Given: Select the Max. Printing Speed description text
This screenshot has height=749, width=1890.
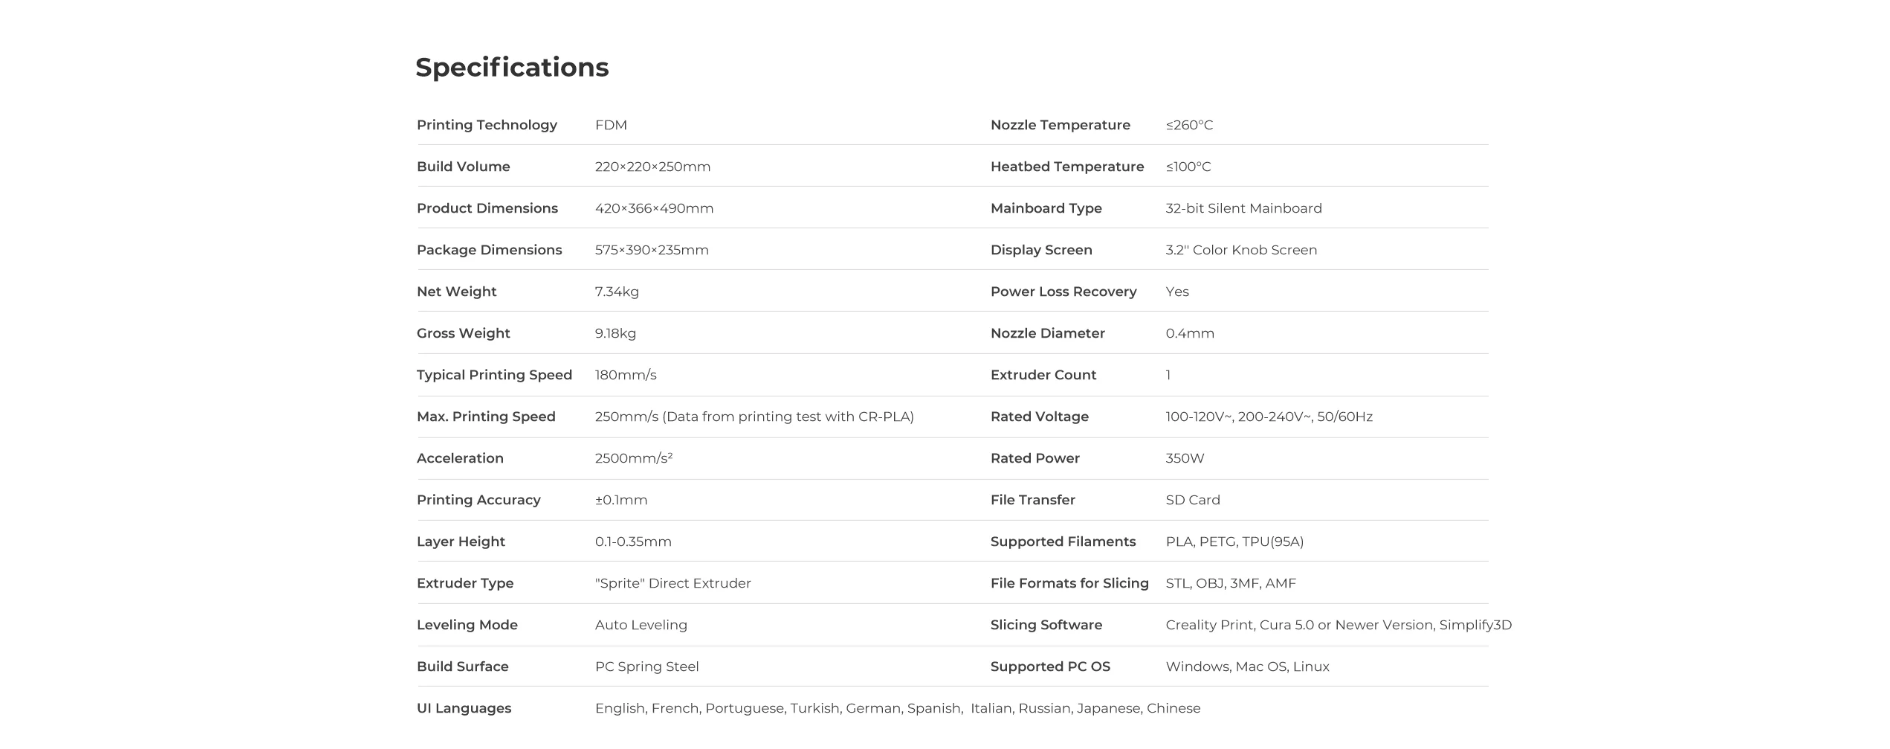Looking at the screenshot, I should coord(754,417).
